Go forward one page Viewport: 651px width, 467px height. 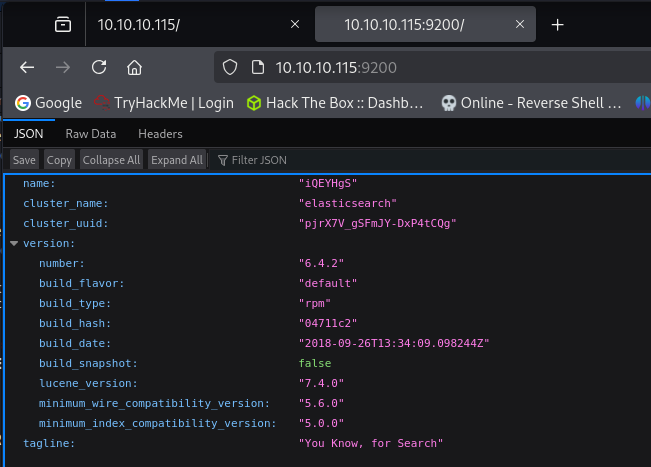coord(63,67)
